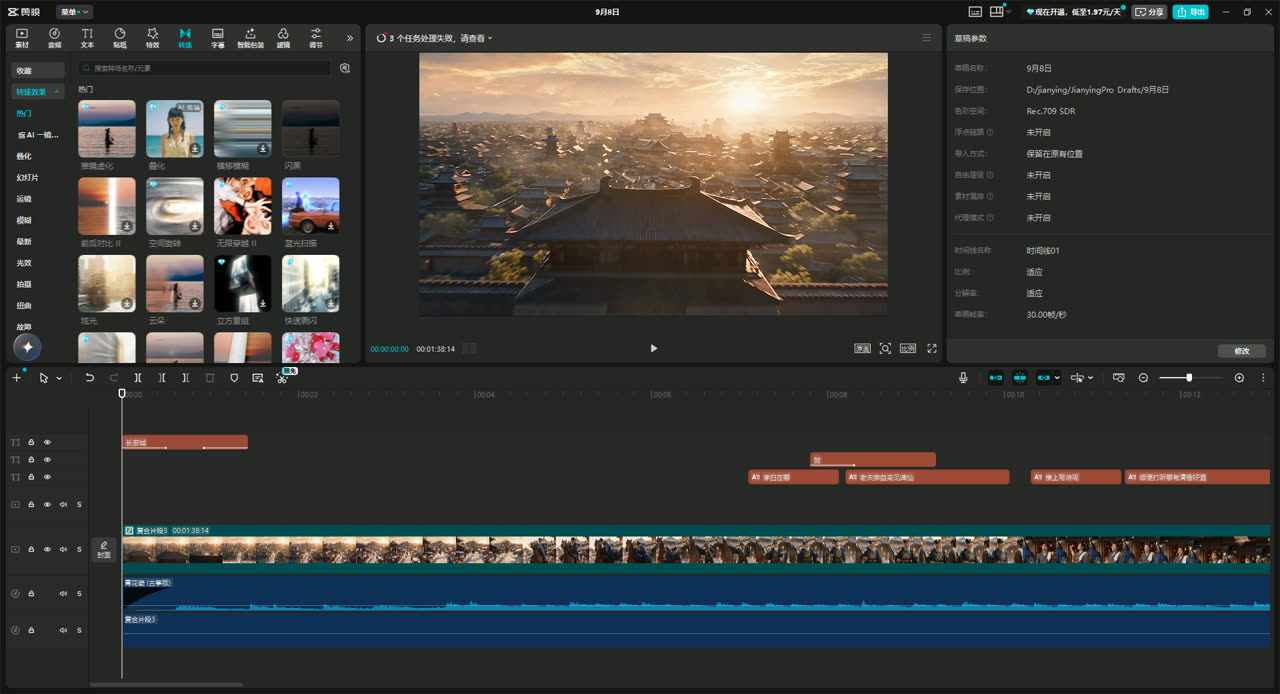Click the 封面 cover button
This screenshot has height=694, width=1280.
(104, 549)
